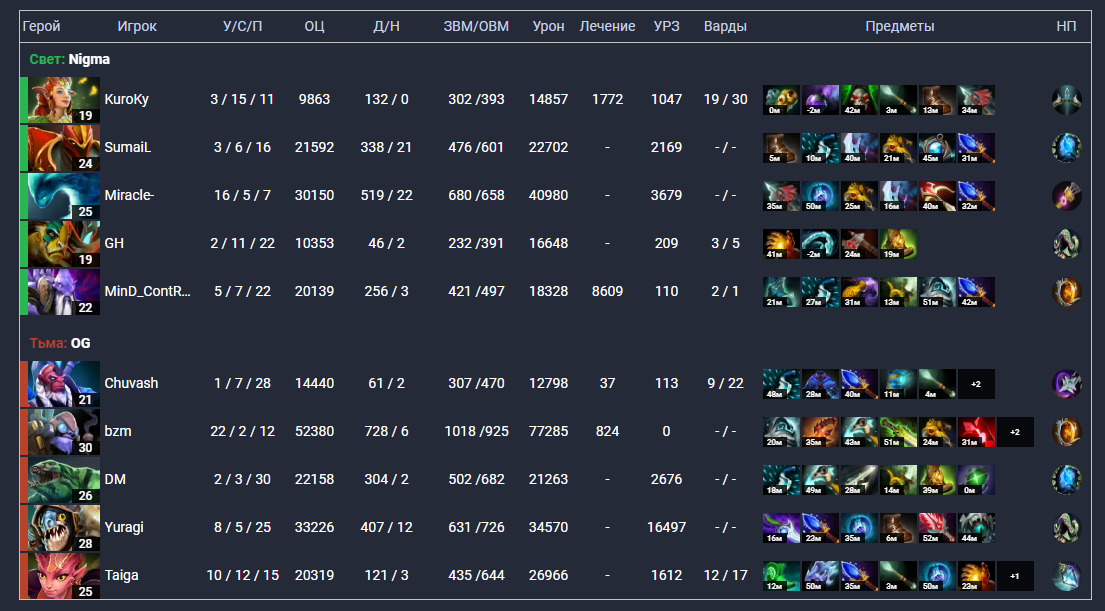Expand the +2 extra items in bzm's row

[x=1015, y=432]
